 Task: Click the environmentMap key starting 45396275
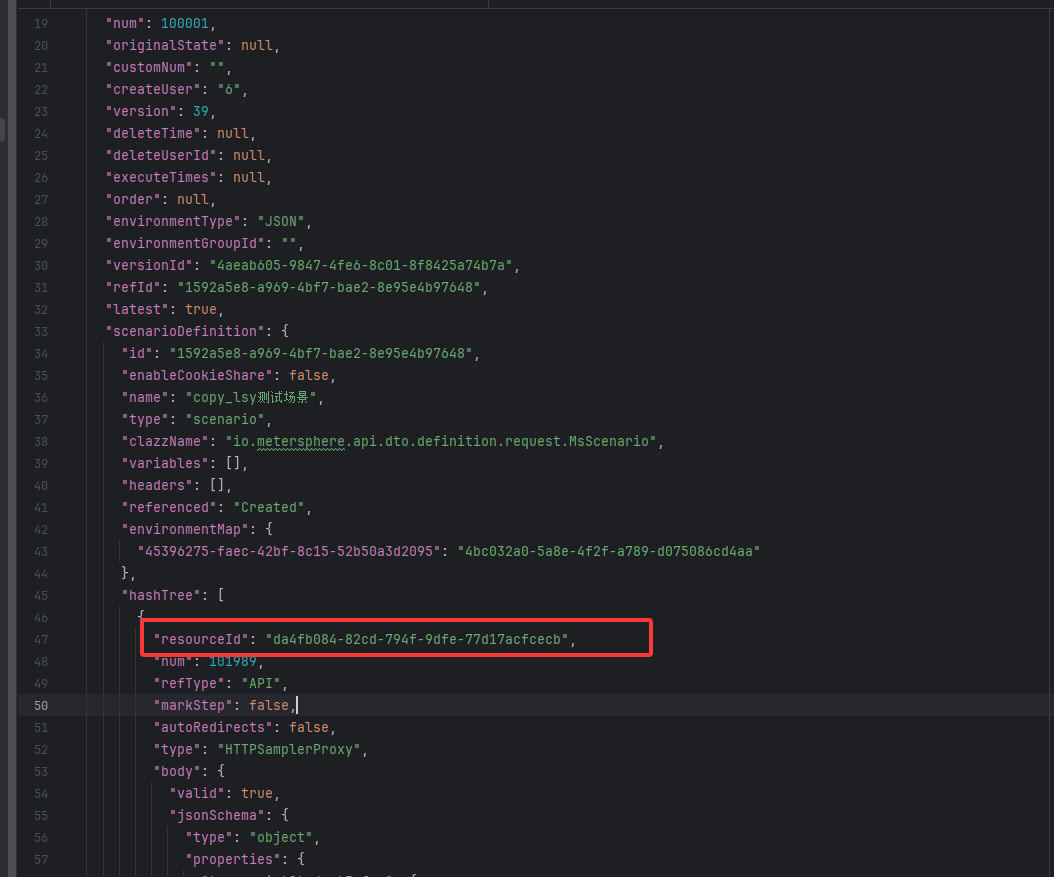point(289,552)
